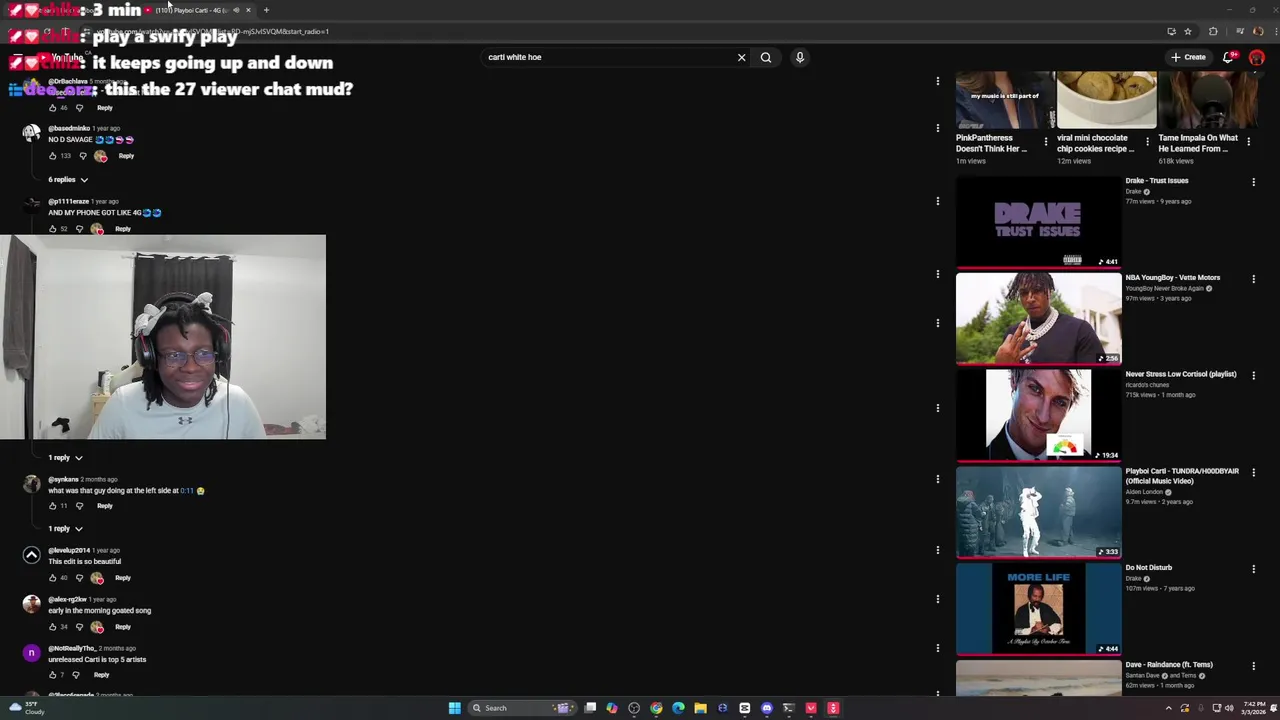Open 'Dave - Raindance (ft. Tems)' title

click(1169, 665)
